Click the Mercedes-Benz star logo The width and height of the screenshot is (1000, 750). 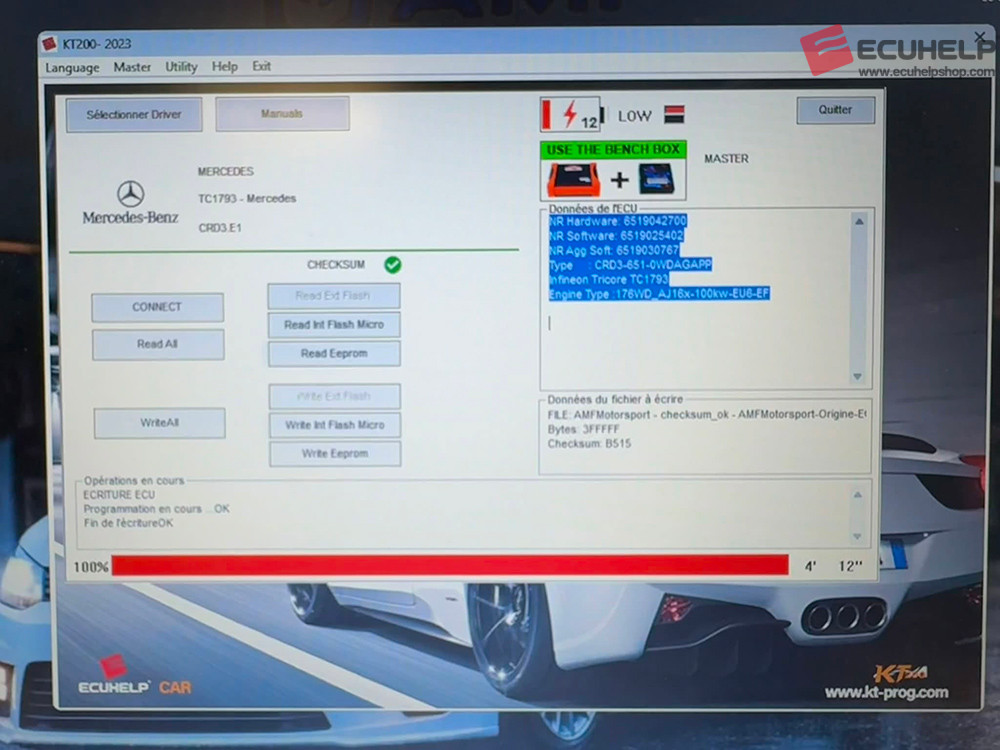point(130,194)
